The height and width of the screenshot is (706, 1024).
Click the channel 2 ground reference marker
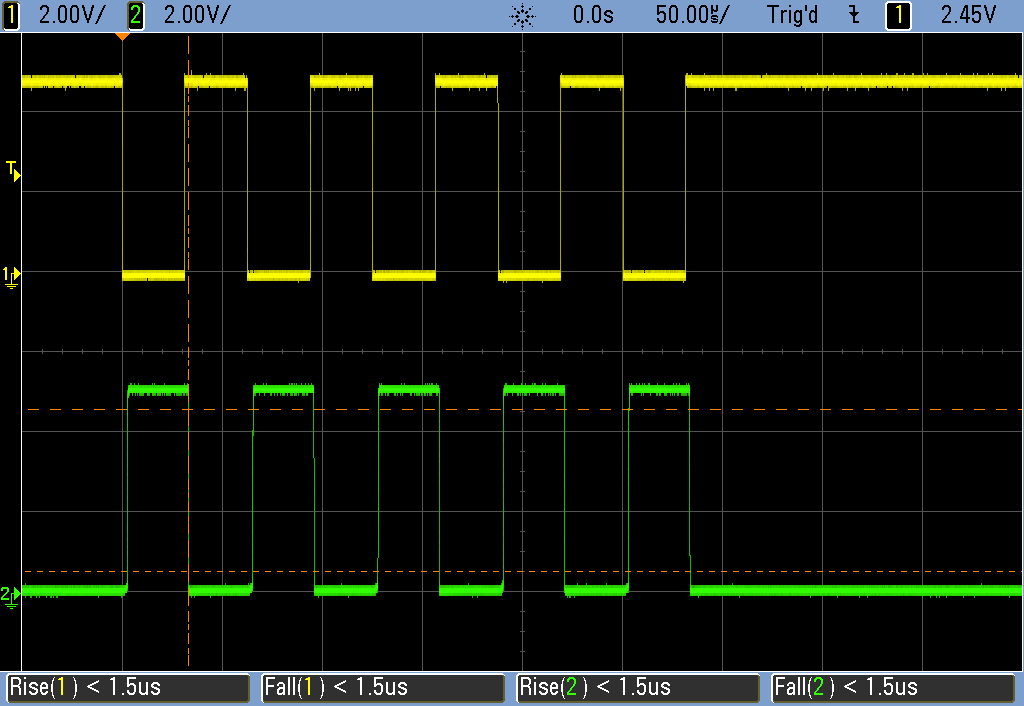(11, 596)
